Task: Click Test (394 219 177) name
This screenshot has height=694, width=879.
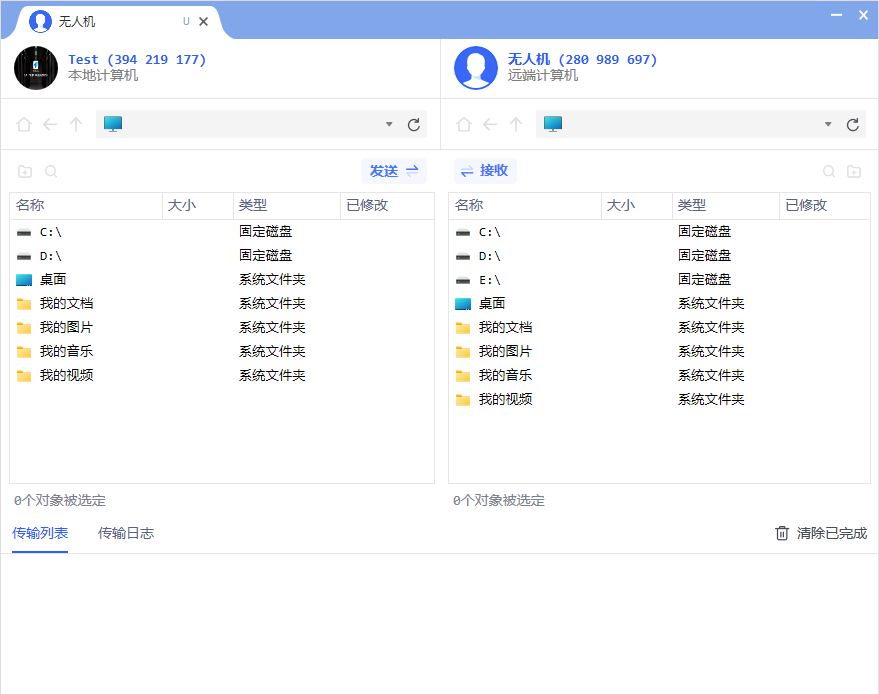Action: pyautogui.click(x=137, y=59)
